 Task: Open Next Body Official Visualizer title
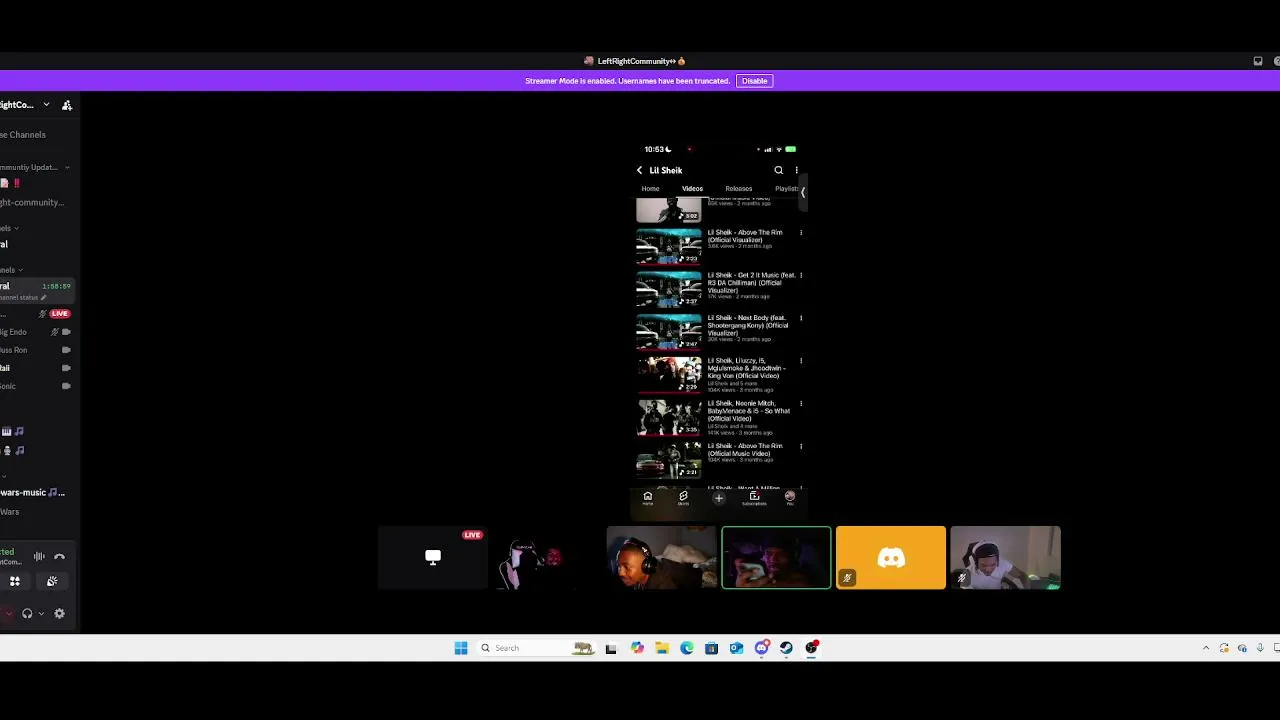point(748,326)
